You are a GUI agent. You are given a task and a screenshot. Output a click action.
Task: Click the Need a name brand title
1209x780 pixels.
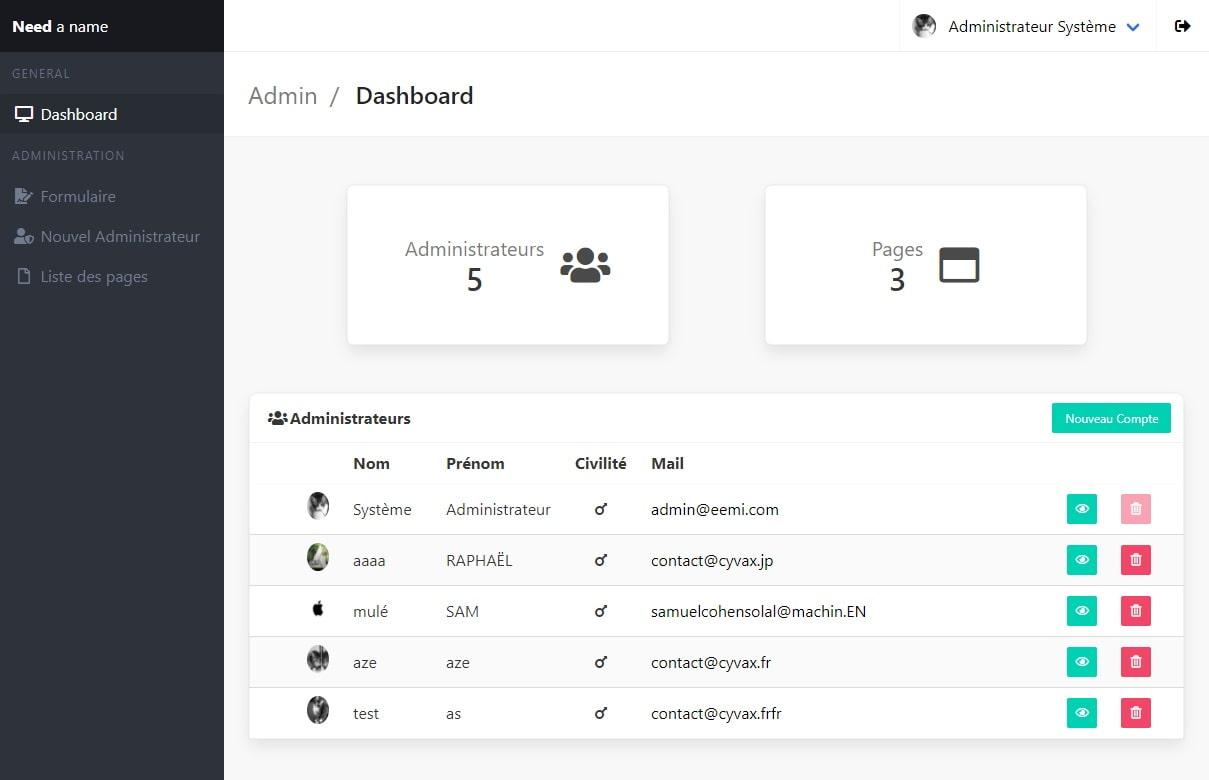[x=60, y=27]
